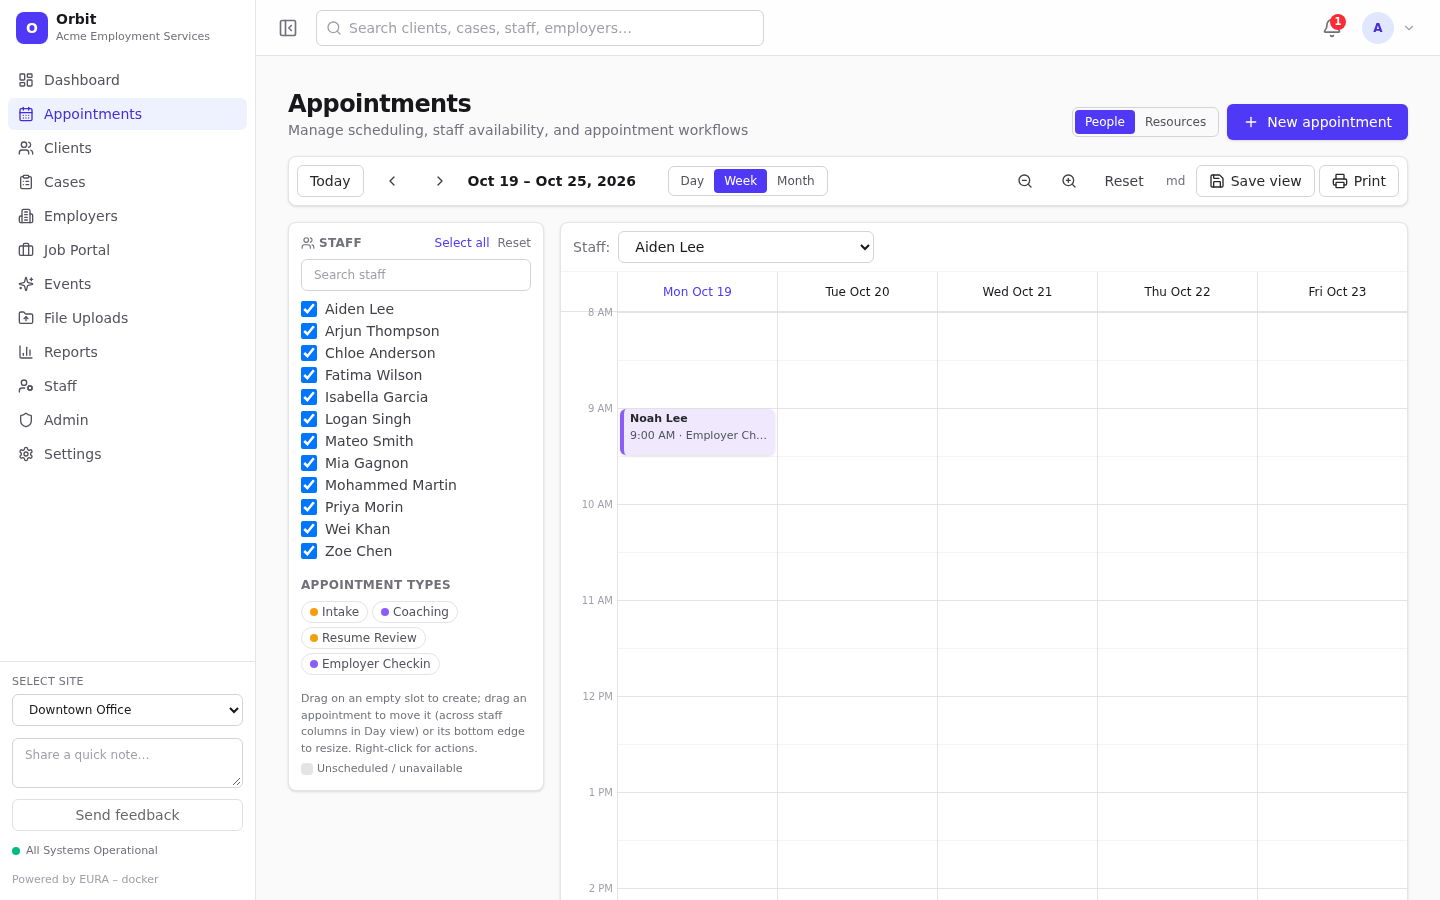1440x900 pixels.
Task: Filter by Coaching appointment type
Action: click(415, 612)
